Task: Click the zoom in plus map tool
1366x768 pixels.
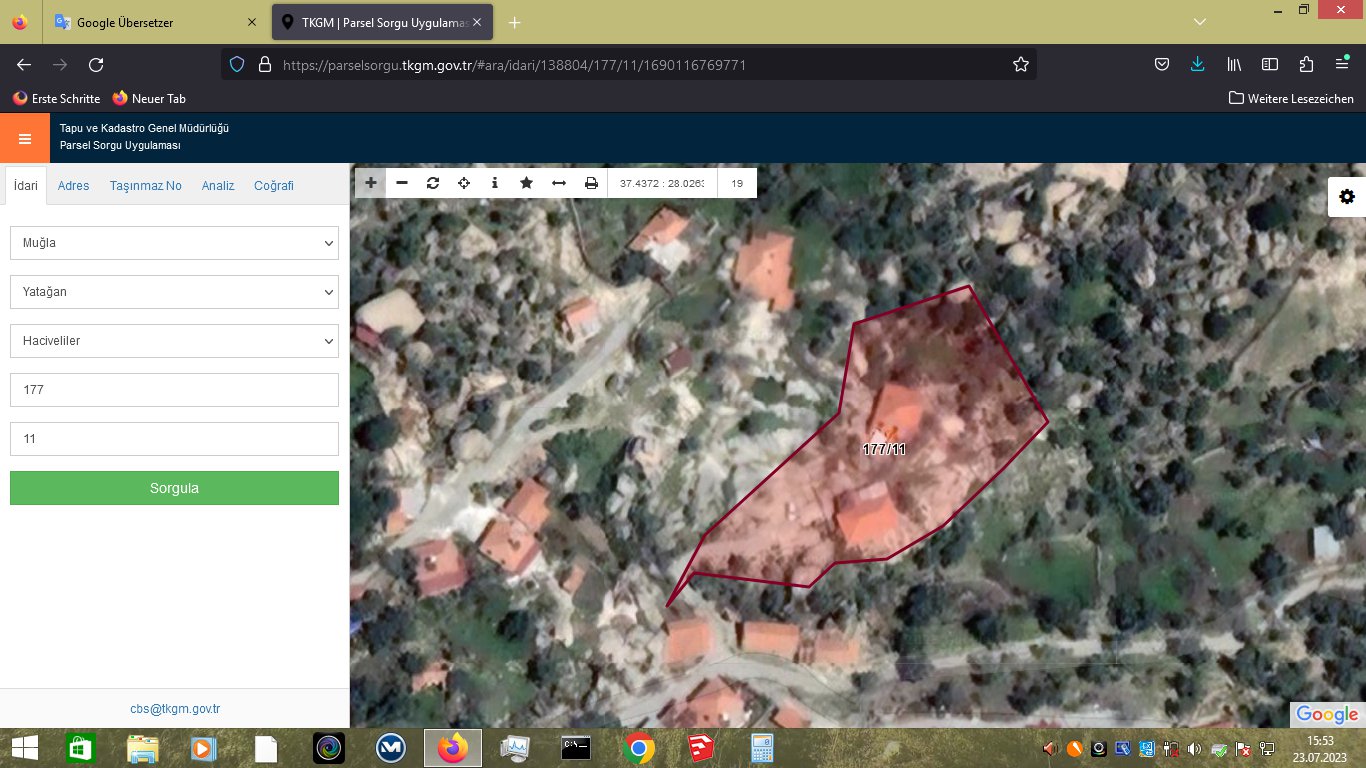Action: [x=371, y=183]
